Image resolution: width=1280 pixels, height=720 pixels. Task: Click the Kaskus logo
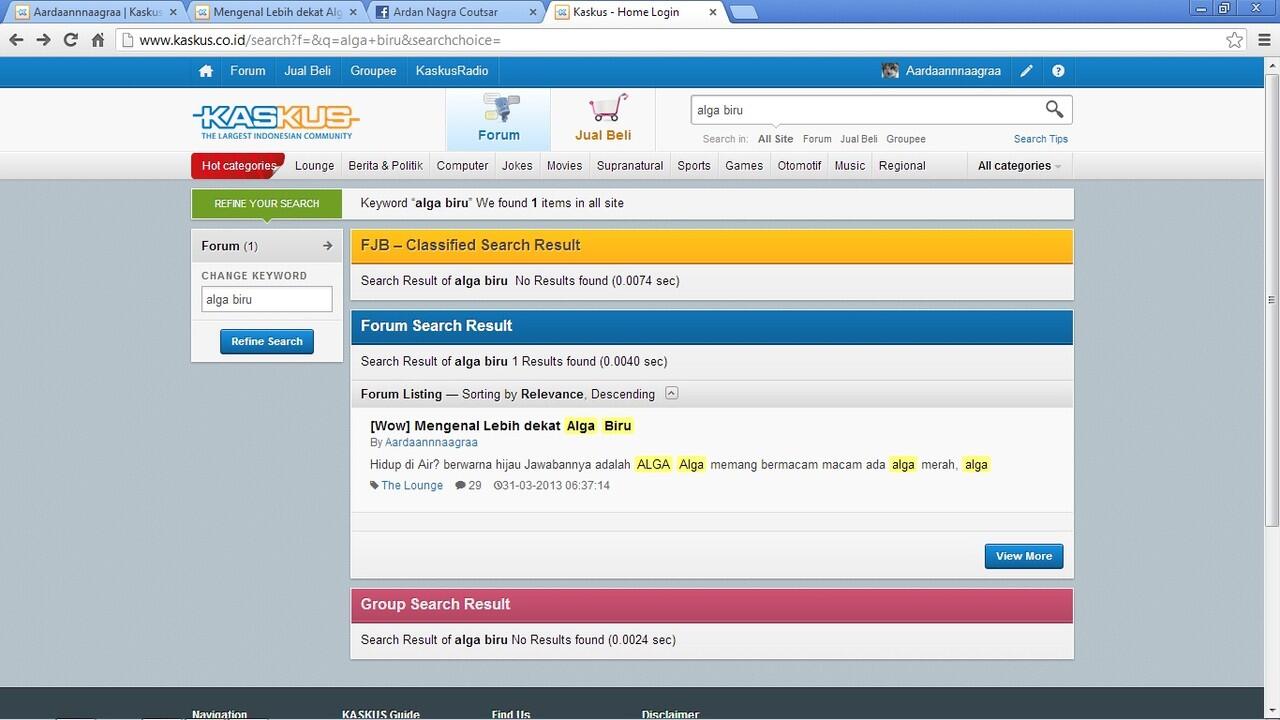pyautogui.click(x=276, y=121)
